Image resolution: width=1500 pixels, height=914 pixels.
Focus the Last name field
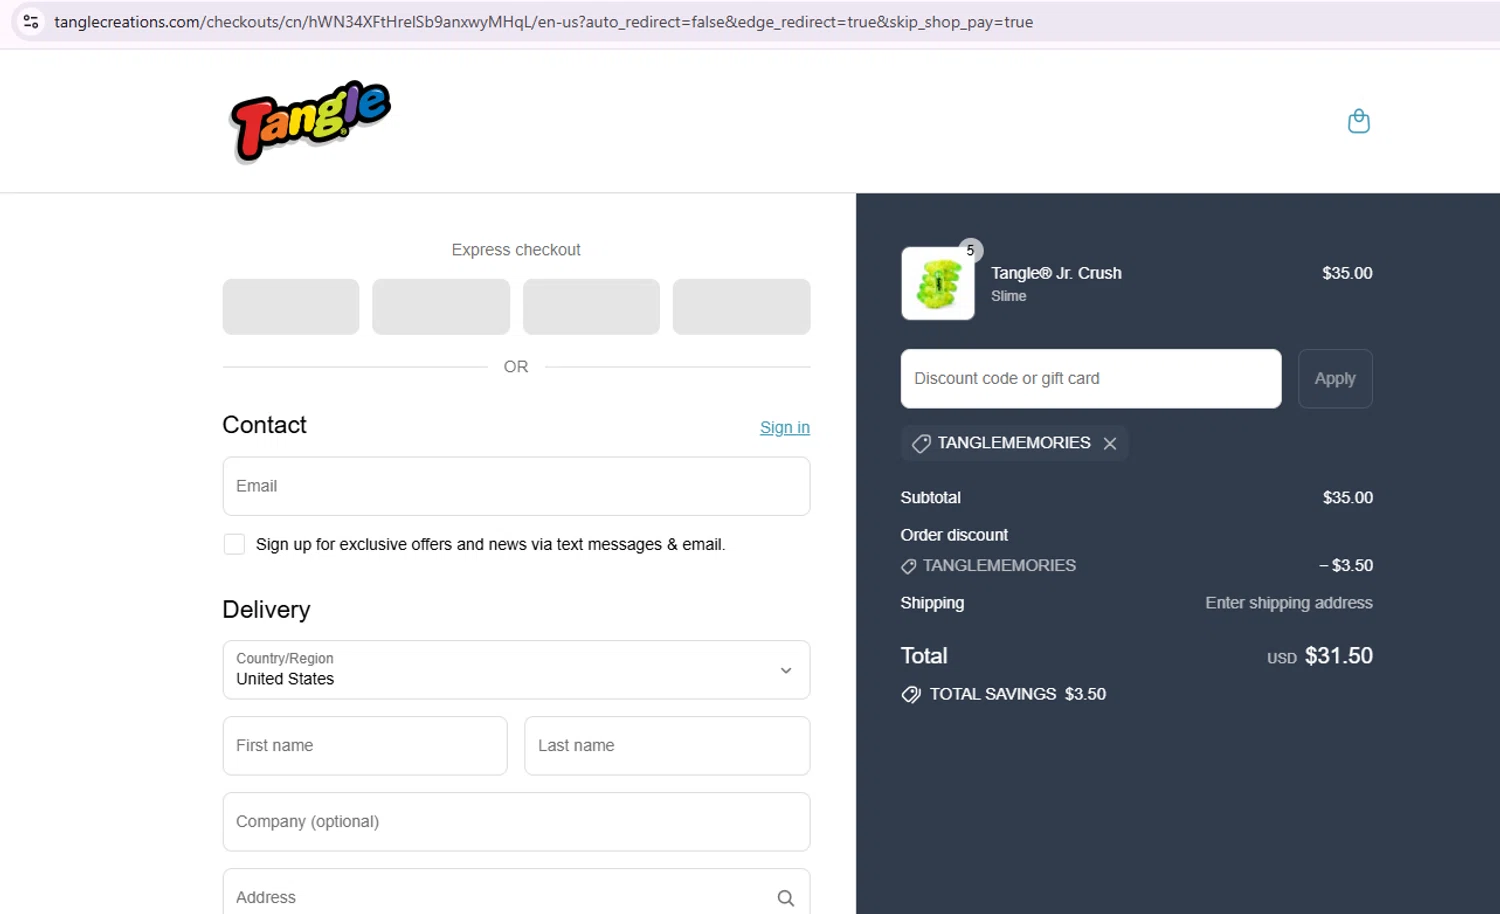point(667,746)
